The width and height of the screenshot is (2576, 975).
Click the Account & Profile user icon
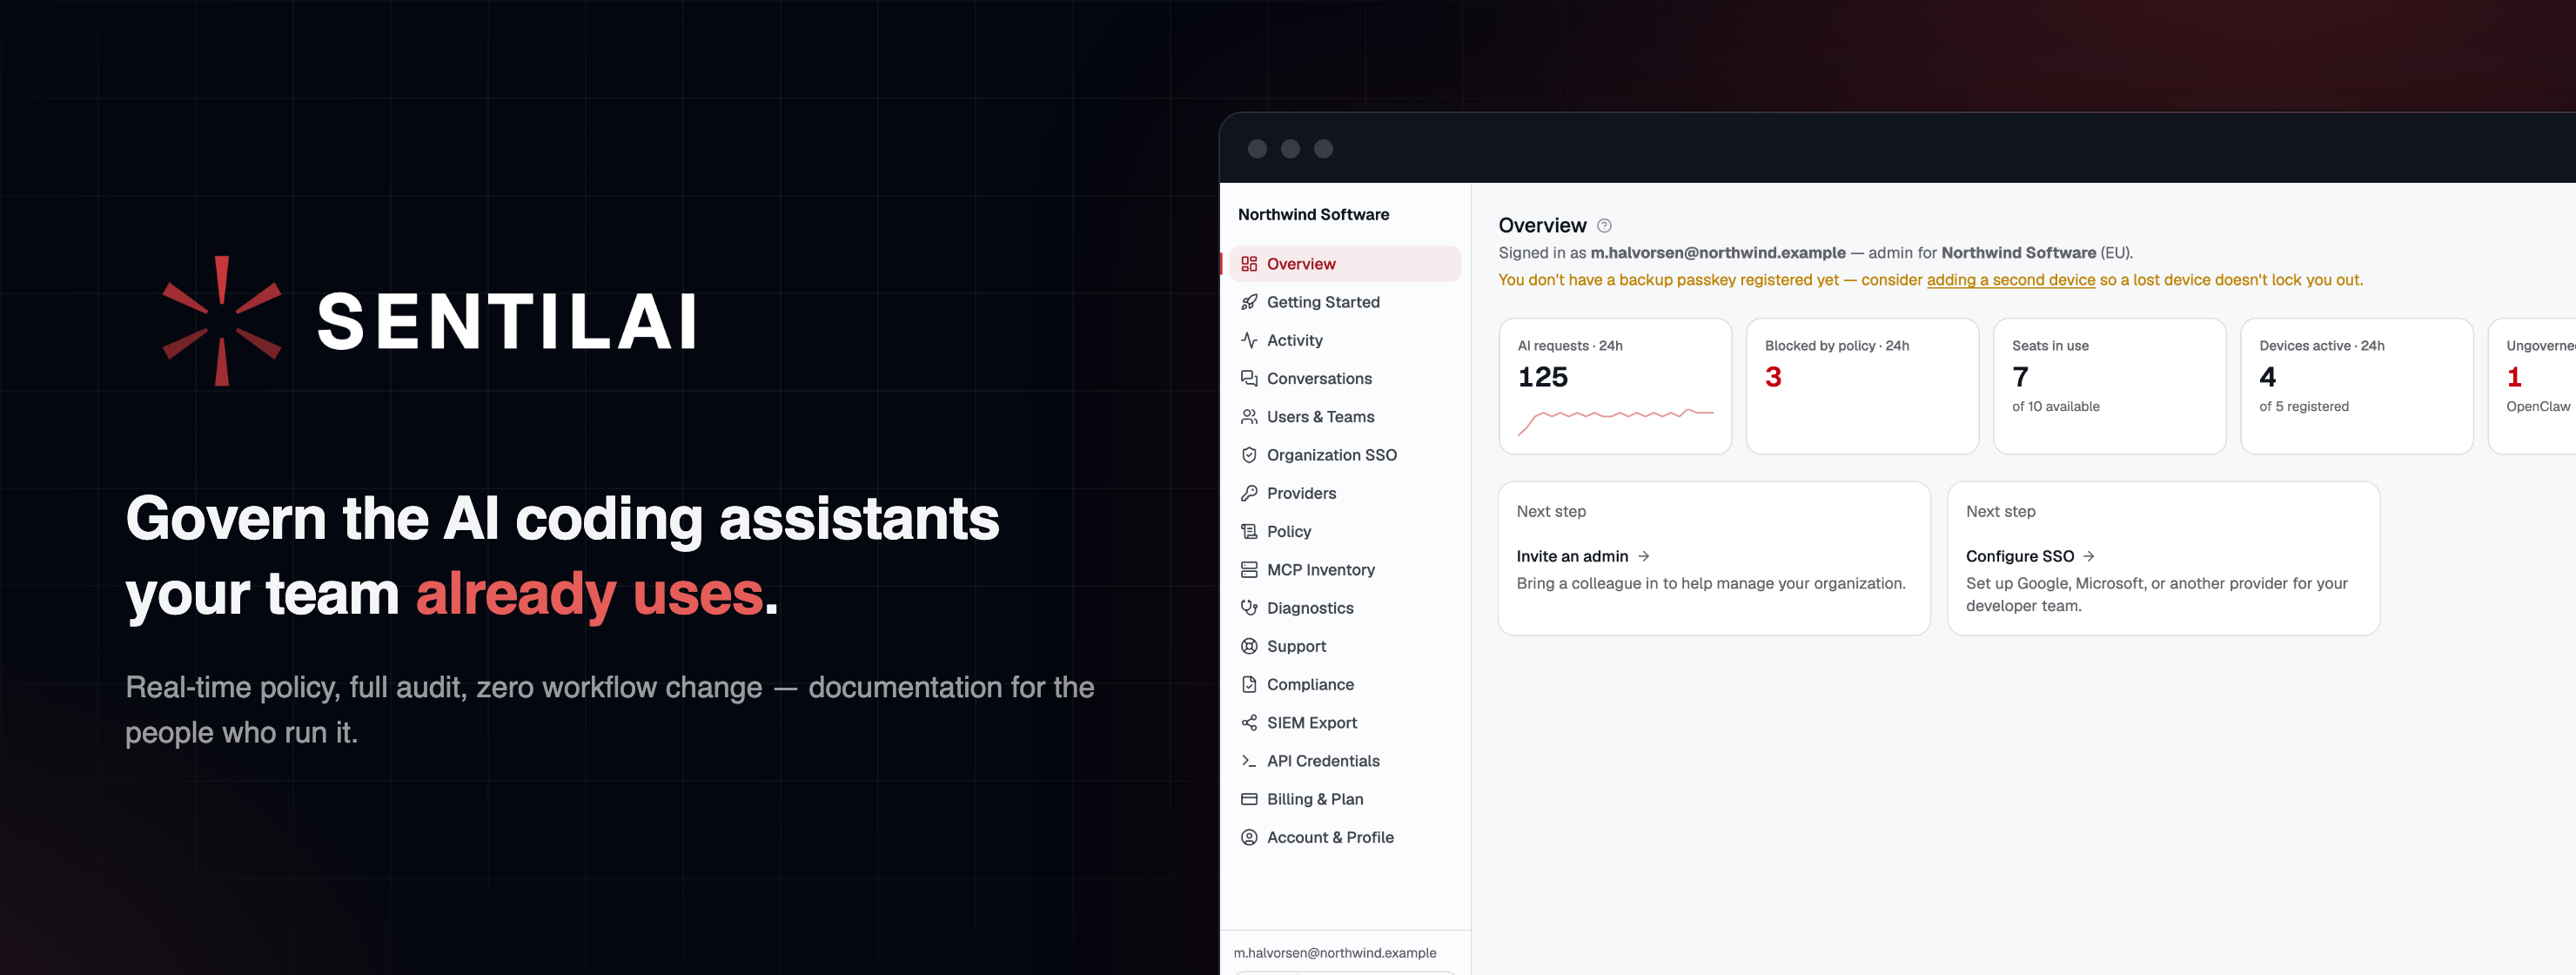click(1249, 837)
